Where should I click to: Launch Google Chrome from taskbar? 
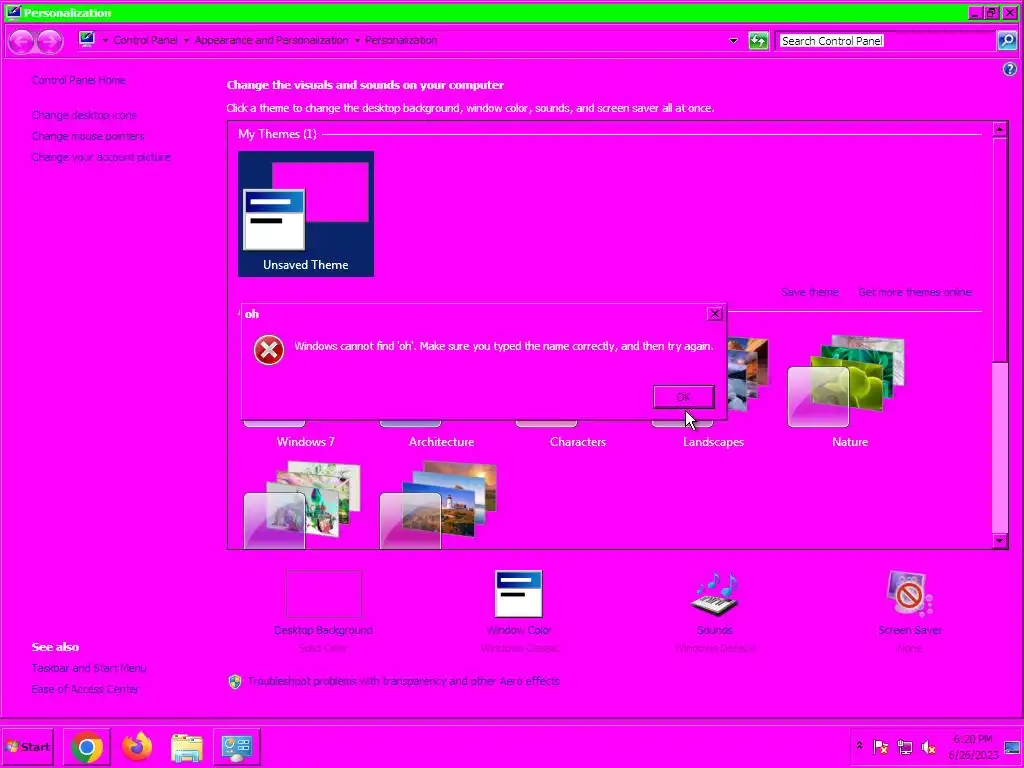[x=87, y=746]
